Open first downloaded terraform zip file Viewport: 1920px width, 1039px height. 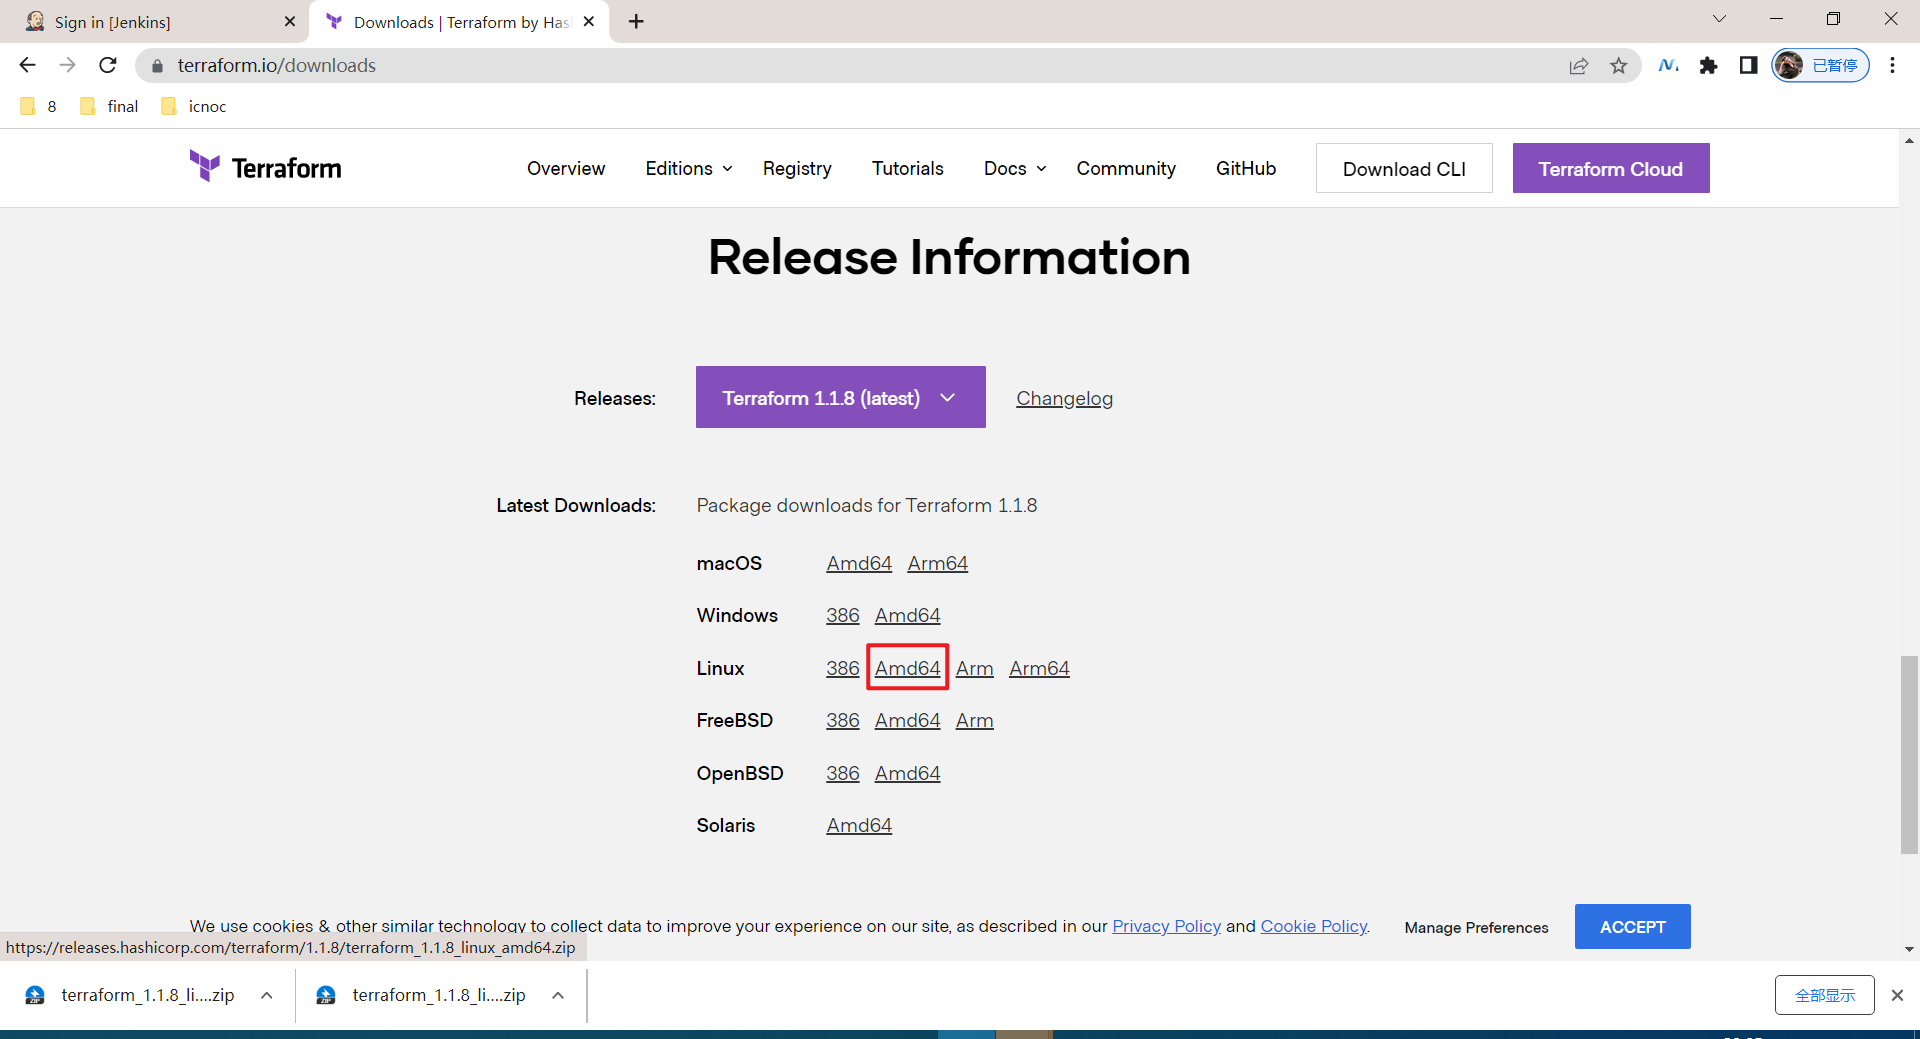pyautogui.click(x=130, y=995)
